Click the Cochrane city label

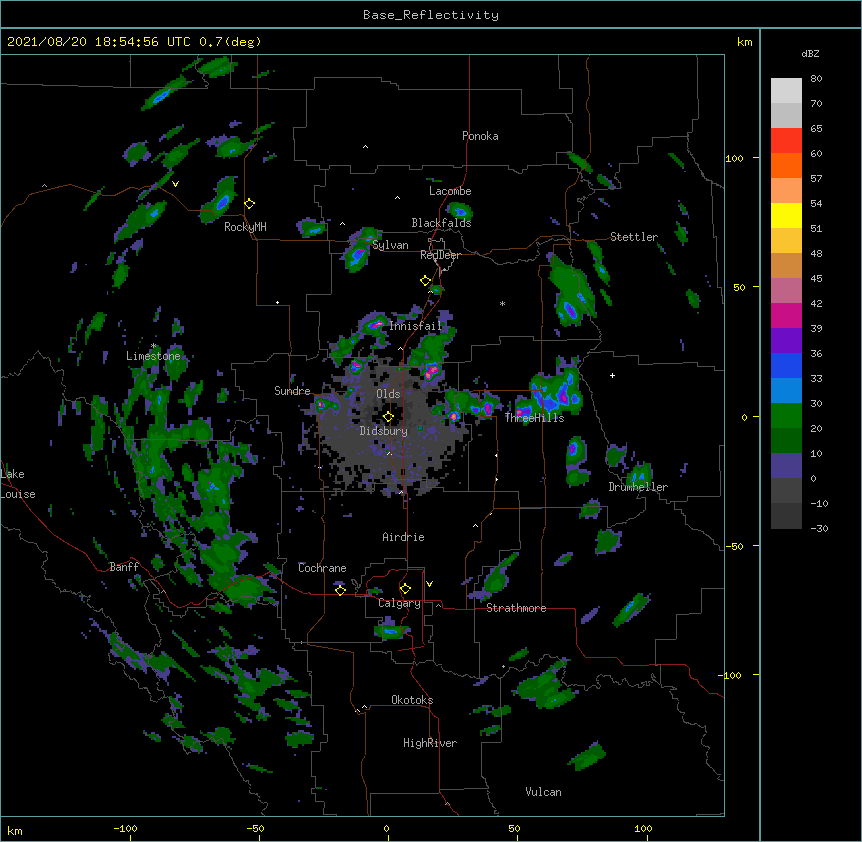(x=322, y=568)
